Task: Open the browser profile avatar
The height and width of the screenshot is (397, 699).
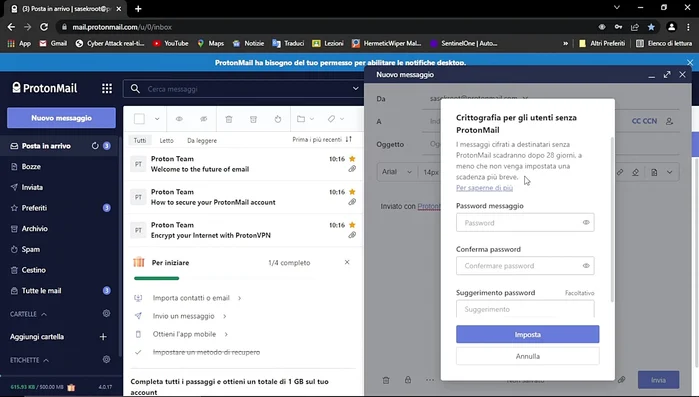Action: pyautogui.click(x=671, y=27)
